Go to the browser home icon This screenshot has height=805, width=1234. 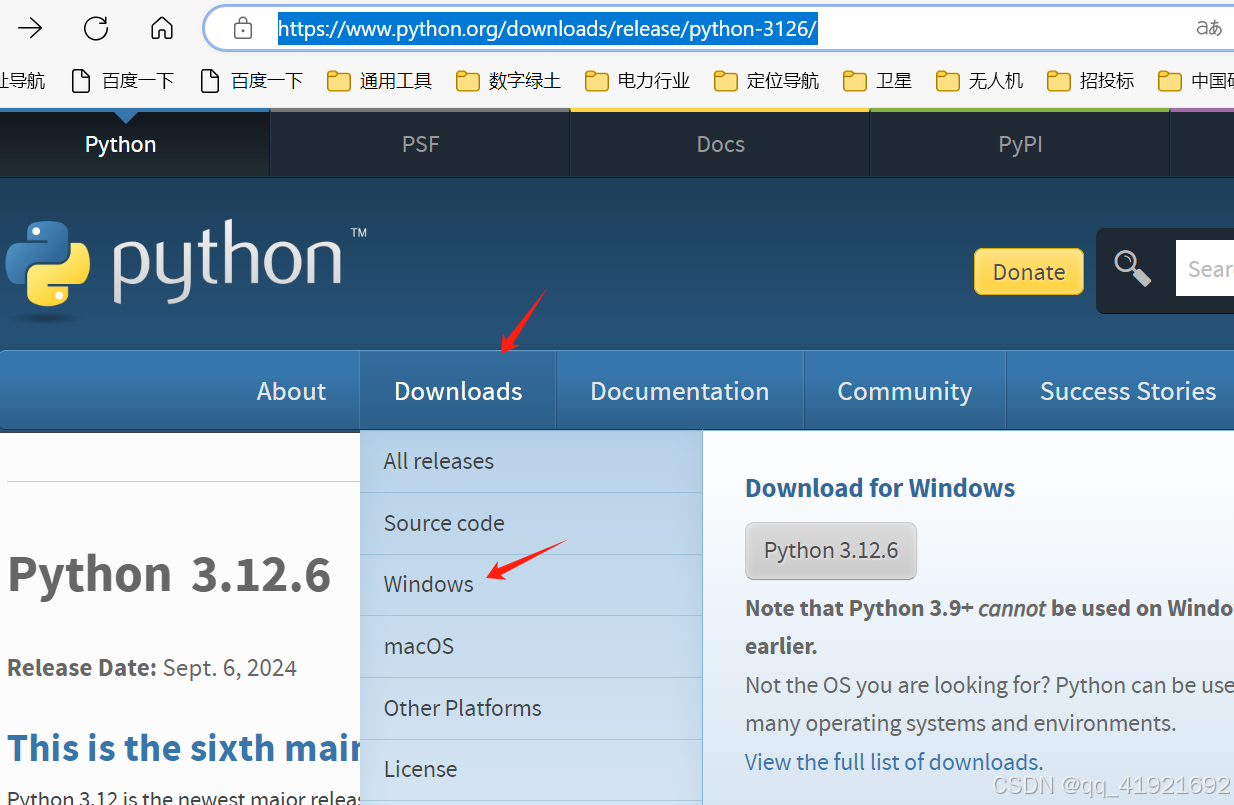(162, 28)
